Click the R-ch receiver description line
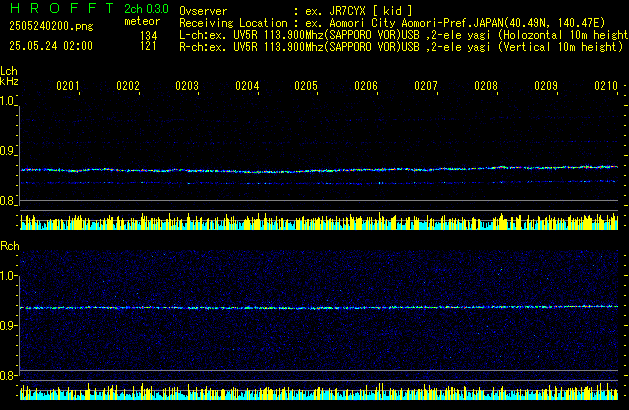The width and height of the screenshot is (629, 410). [401, 47]
